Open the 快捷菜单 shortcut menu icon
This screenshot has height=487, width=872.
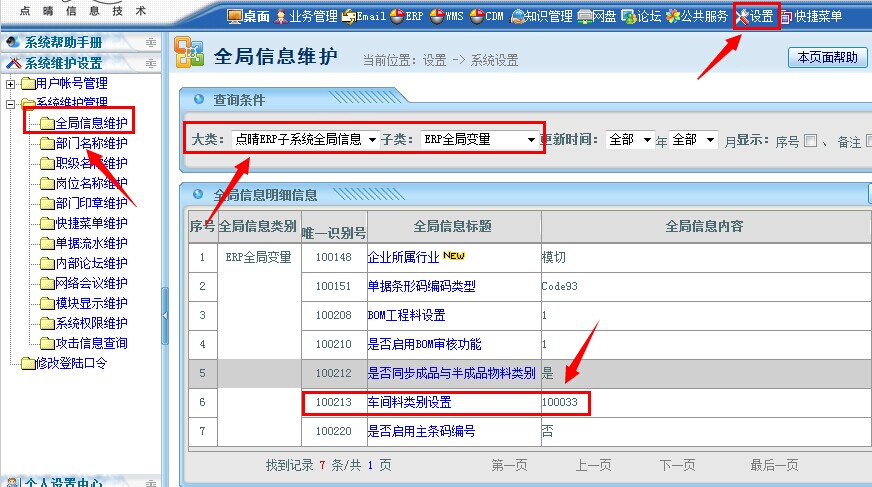(x=786, y=17)
